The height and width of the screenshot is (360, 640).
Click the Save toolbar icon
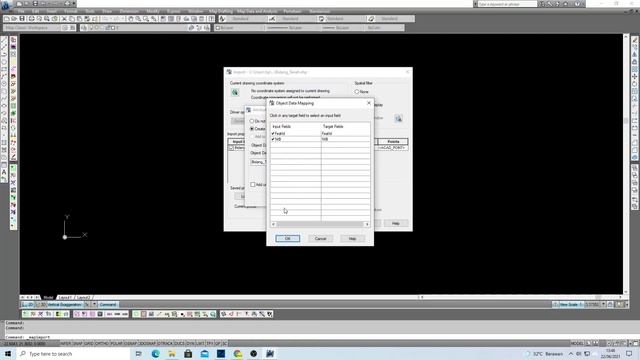coord(22,19)
